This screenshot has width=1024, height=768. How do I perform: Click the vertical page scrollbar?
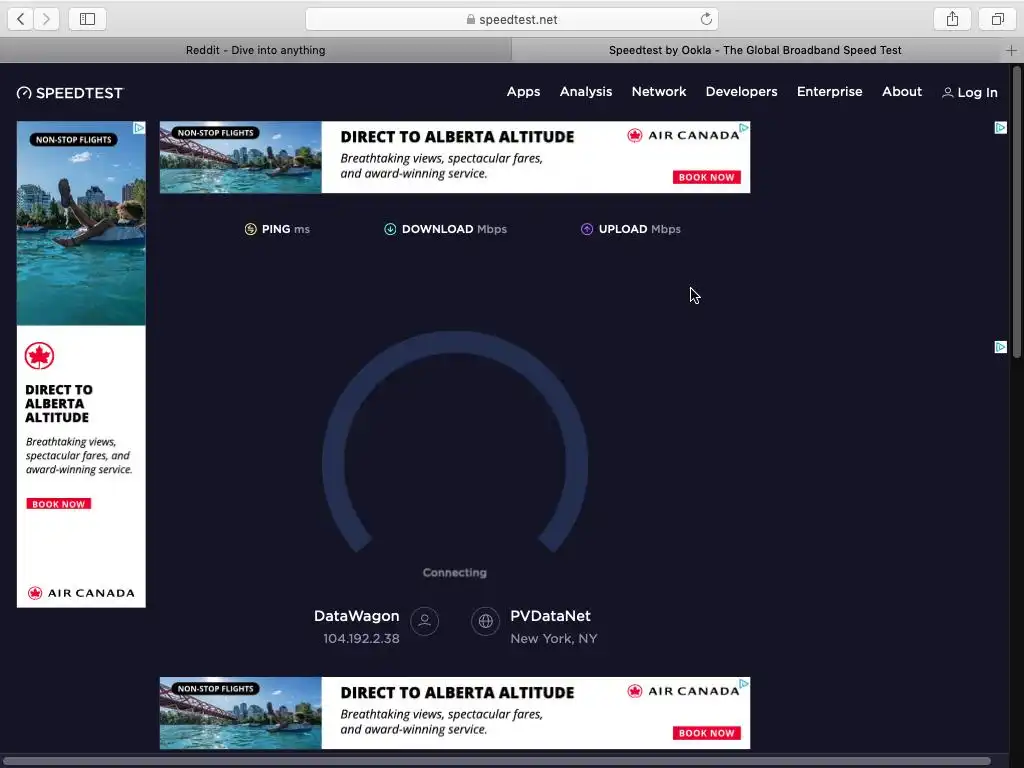(x=1017, y=210)
